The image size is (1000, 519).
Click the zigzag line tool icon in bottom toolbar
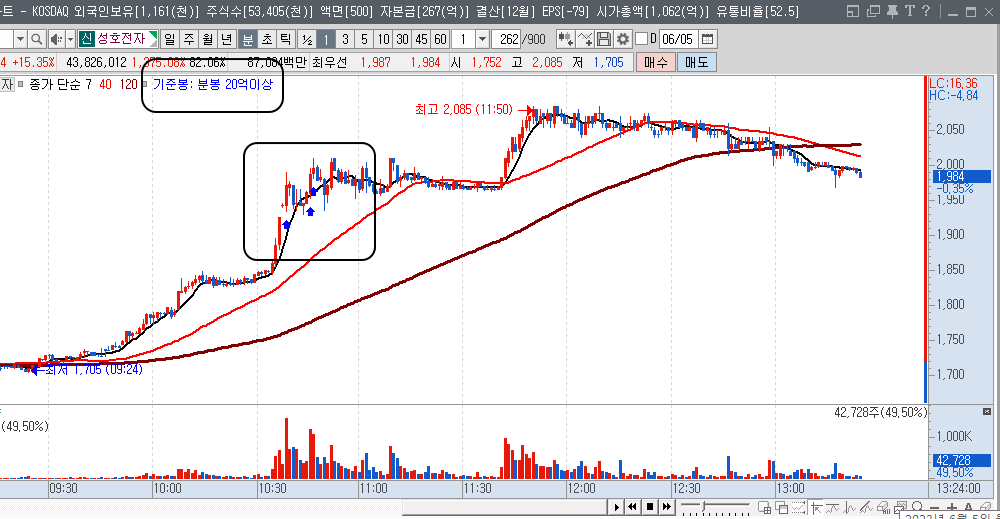coord(832,508)
